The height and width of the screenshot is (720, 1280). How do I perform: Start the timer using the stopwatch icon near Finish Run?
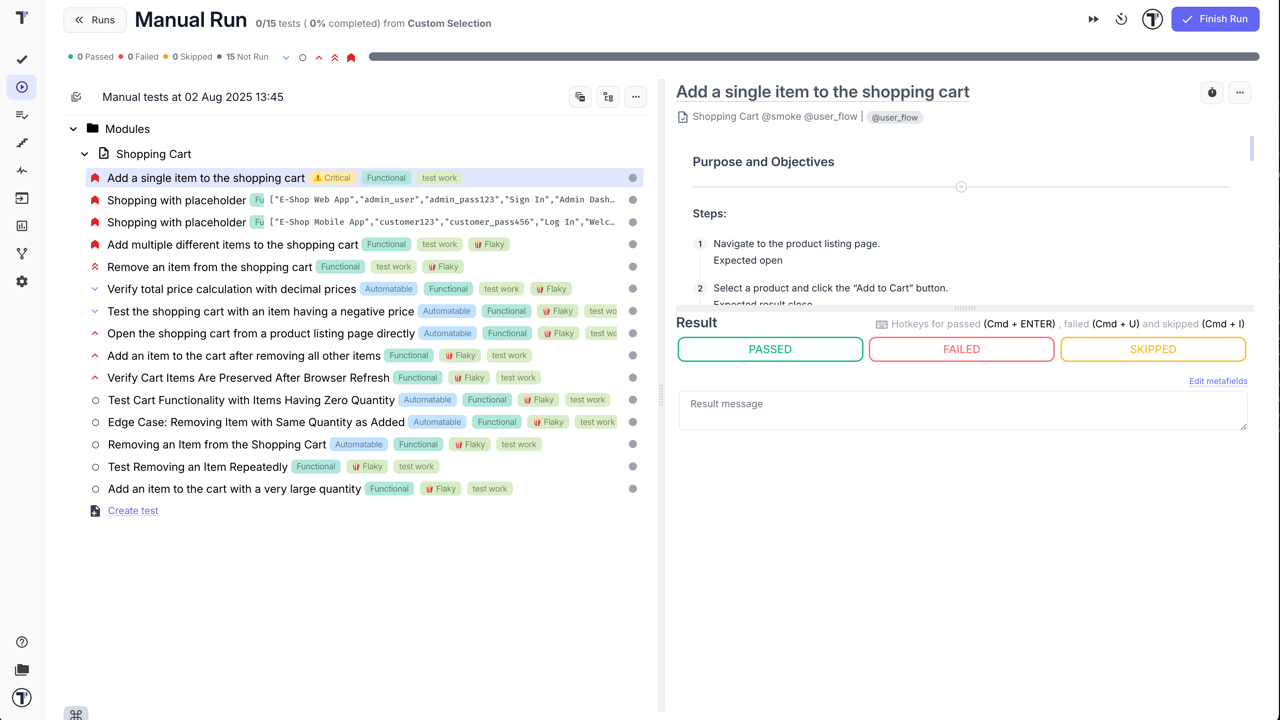click(x=1121, y=18)
